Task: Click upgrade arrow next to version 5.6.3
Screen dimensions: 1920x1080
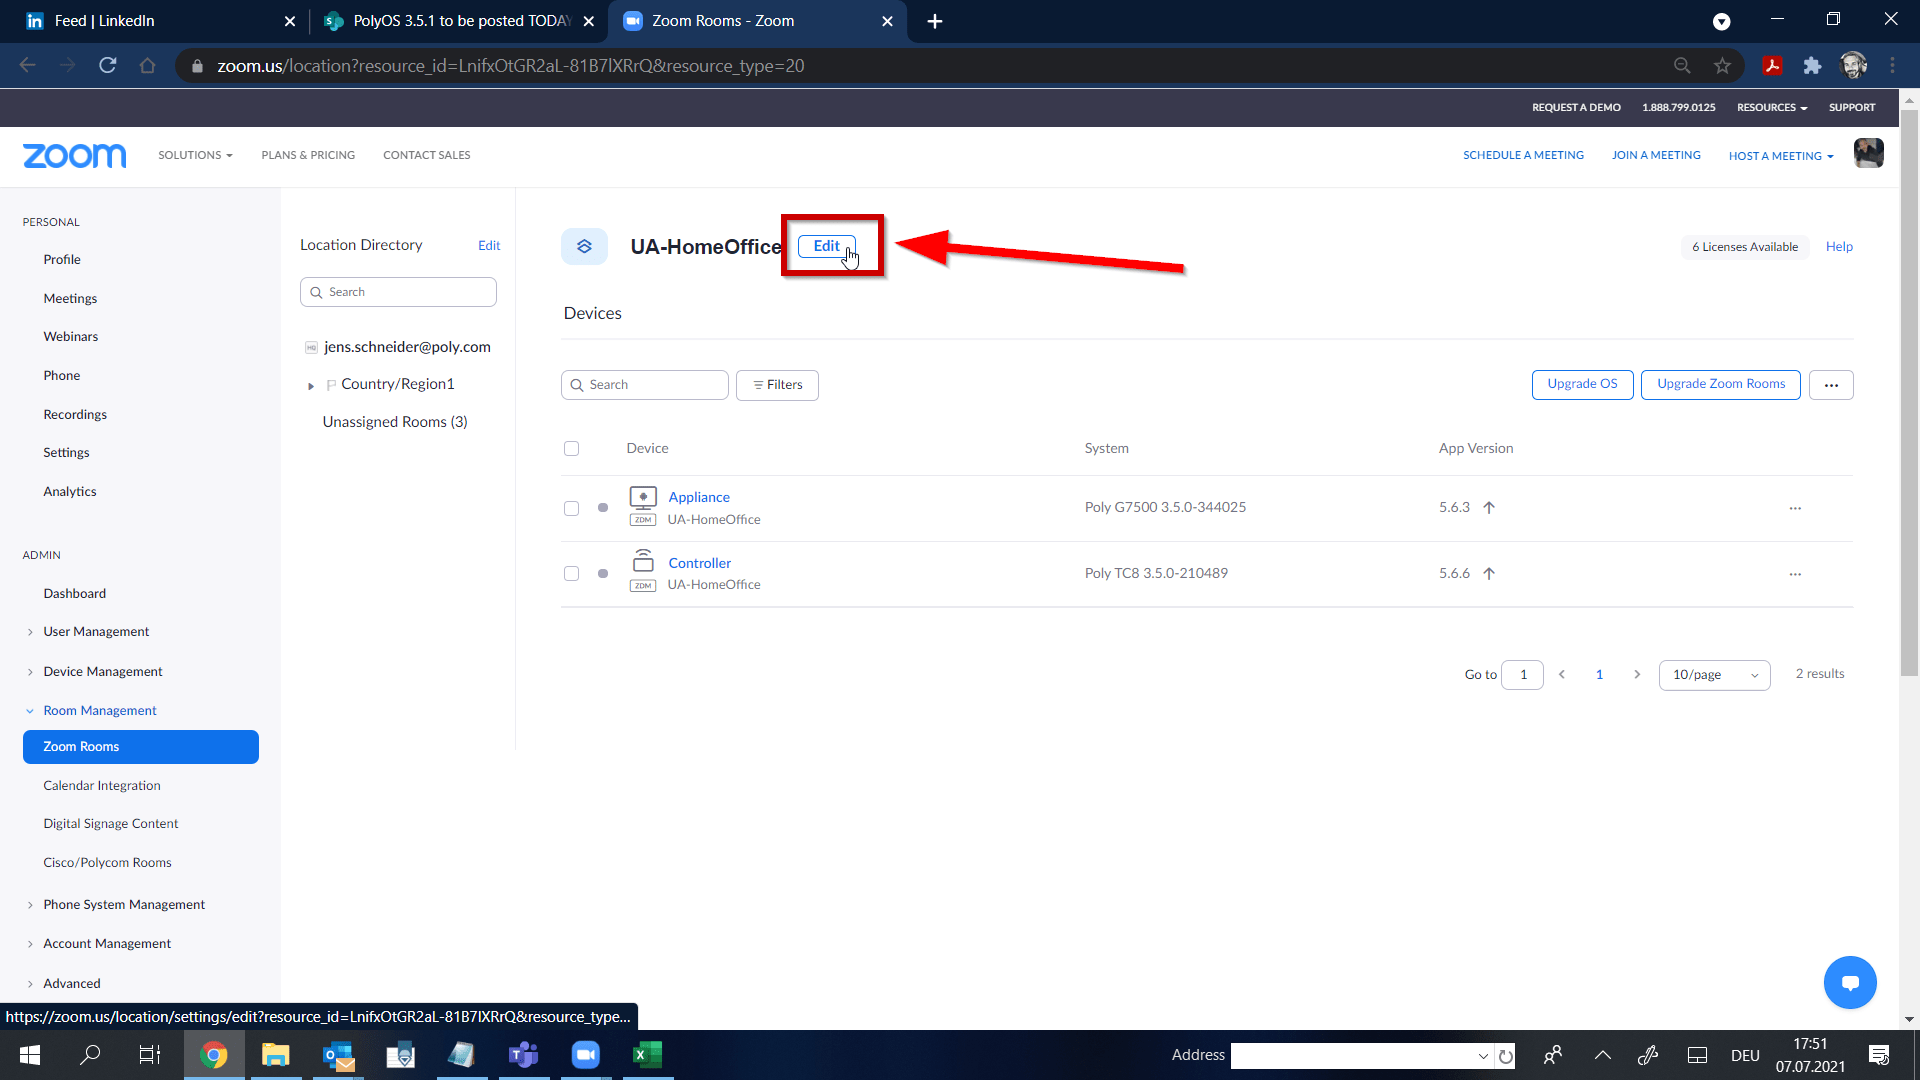Action: (x=1489, y=508)
